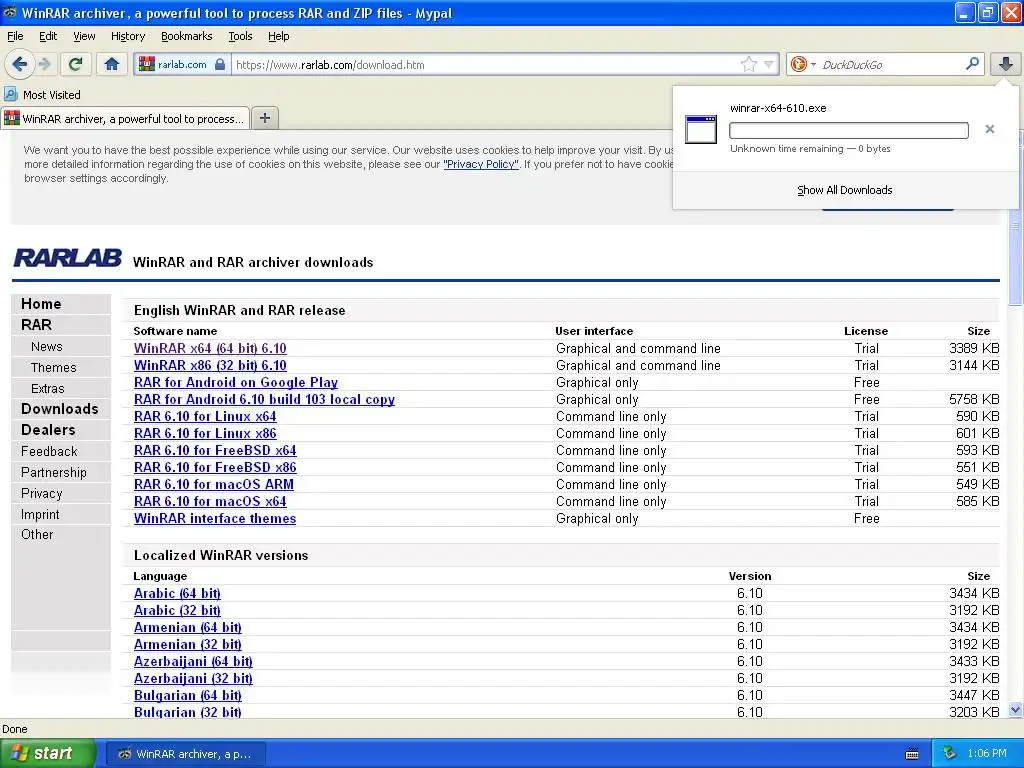The width and height of the screenshot is (1024, 768).
Task: Download RAR 6.10 for FreeBSD x64
Action: pyautogui.click(x=215, y=450)
